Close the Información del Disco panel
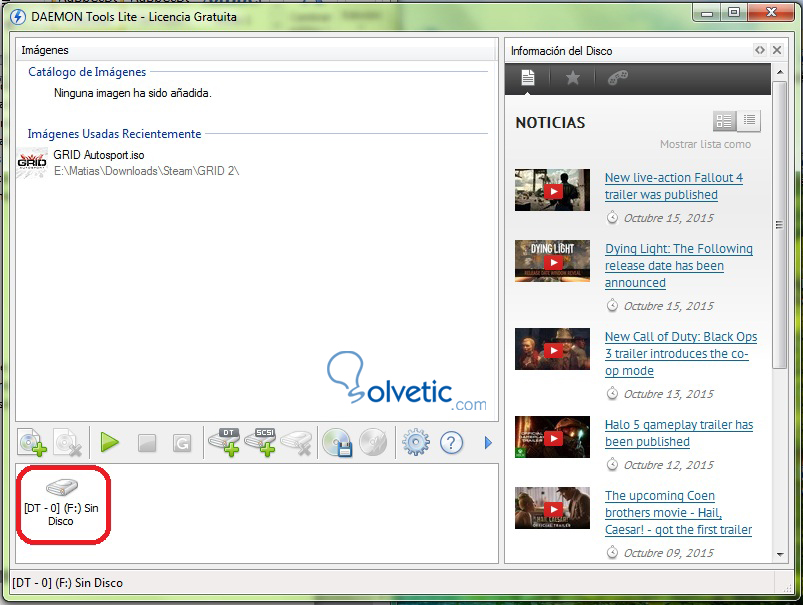 [x=777, y=50]
